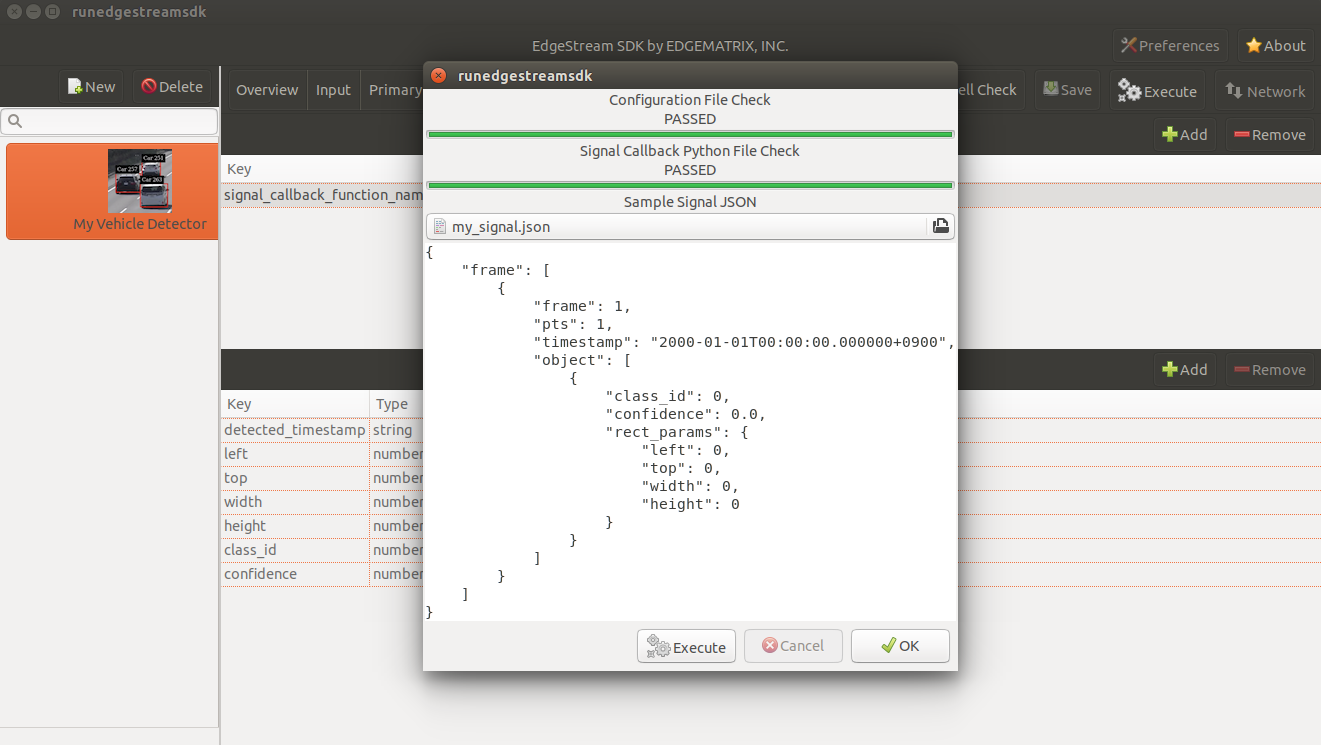Open the About dialog star button
1321x745 pixels.
click(1275, 45)
